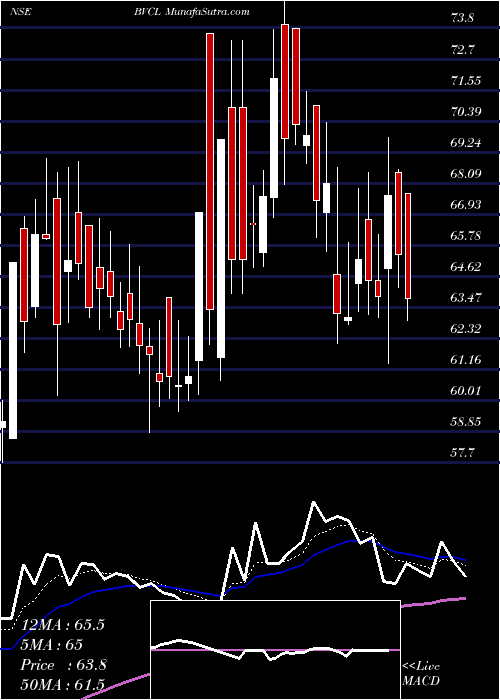Click the 12MA : 65.5 legend entry

click(63, 625)
